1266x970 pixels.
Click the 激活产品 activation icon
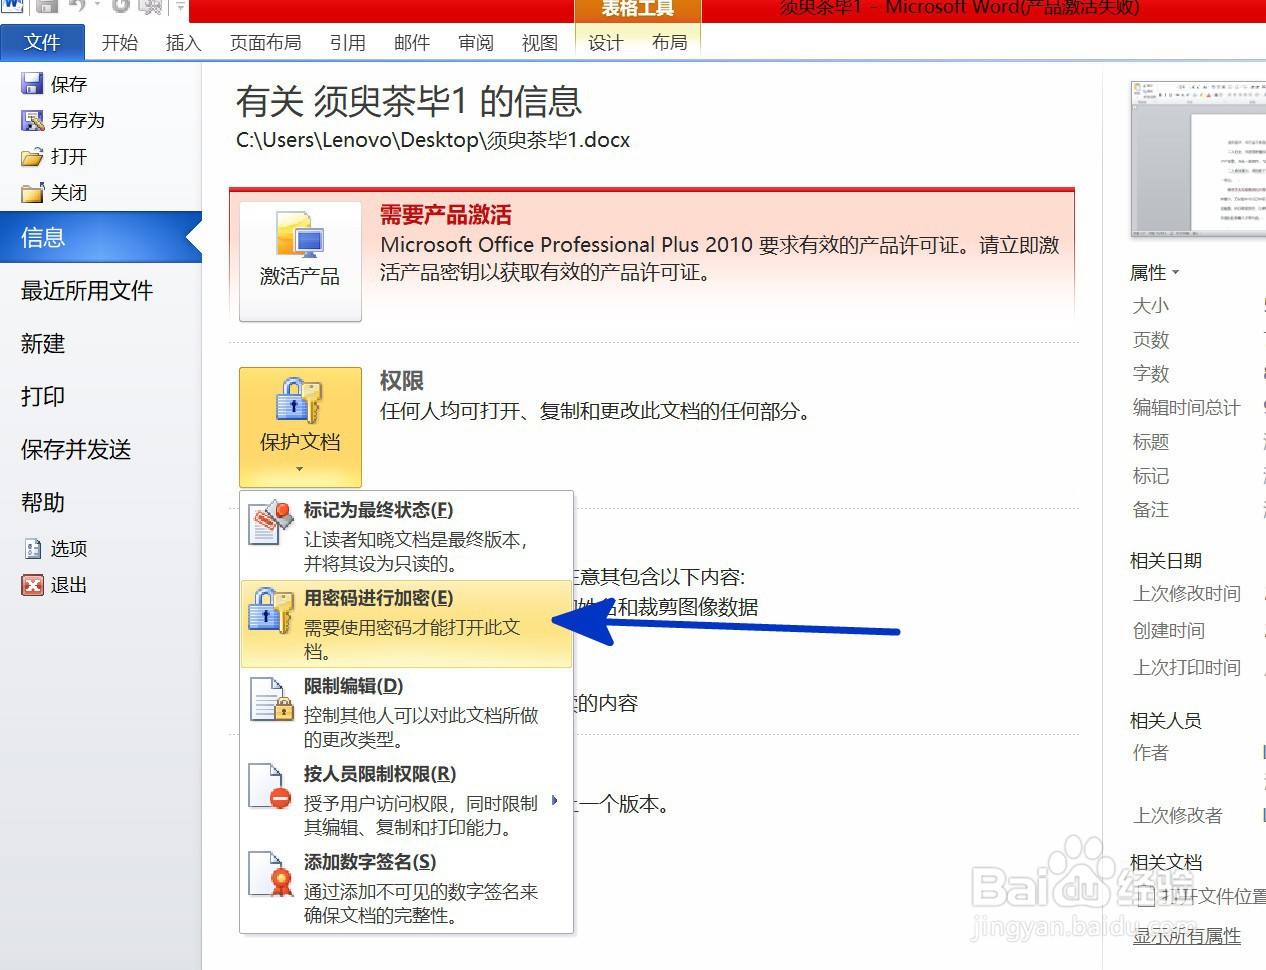pyautogui.click(x=300, y=236)
